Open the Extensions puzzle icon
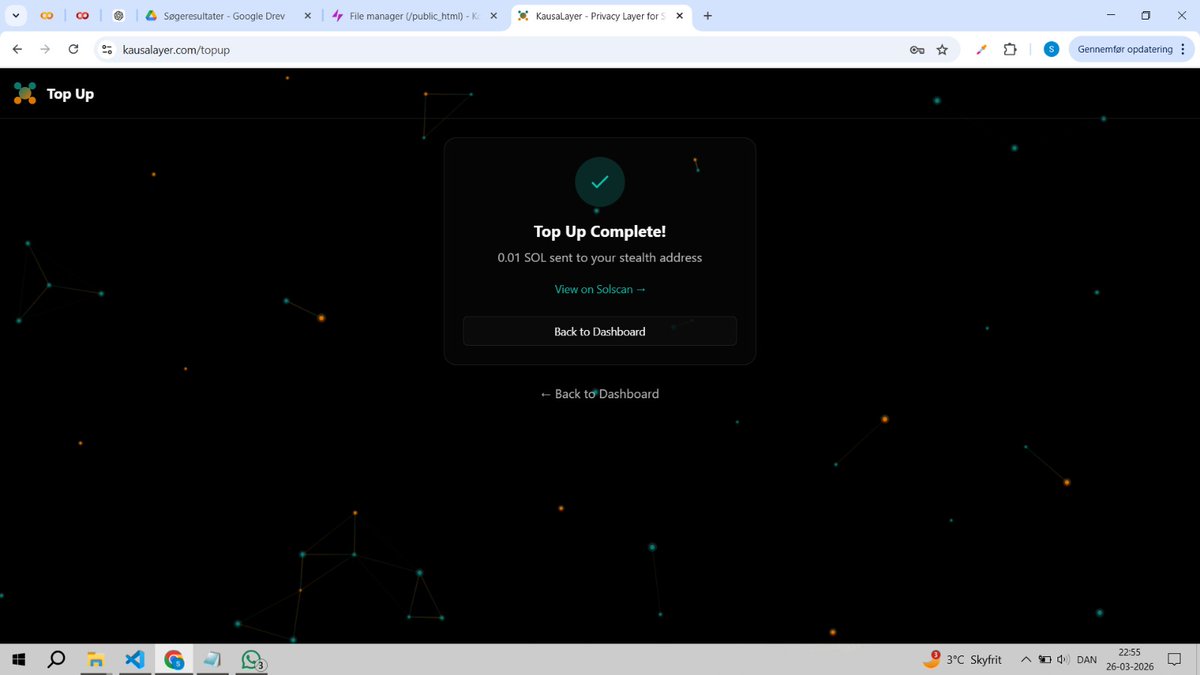 pos(1010,49)
